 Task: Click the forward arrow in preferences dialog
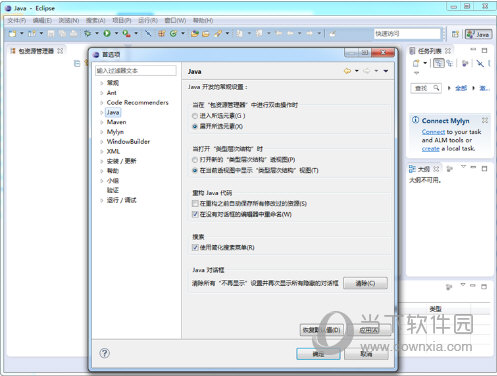[367, 71]
